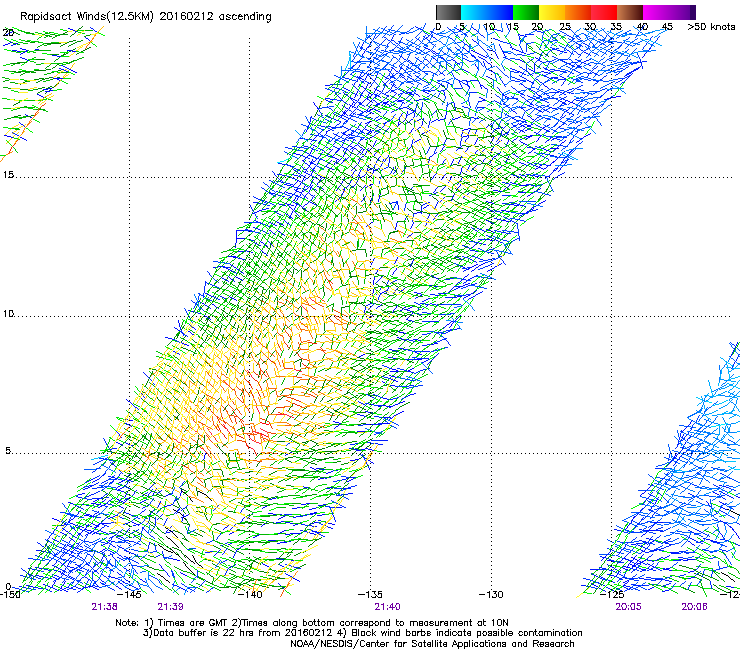
Task: Click the '45' legend label
Action: point(667,27)
